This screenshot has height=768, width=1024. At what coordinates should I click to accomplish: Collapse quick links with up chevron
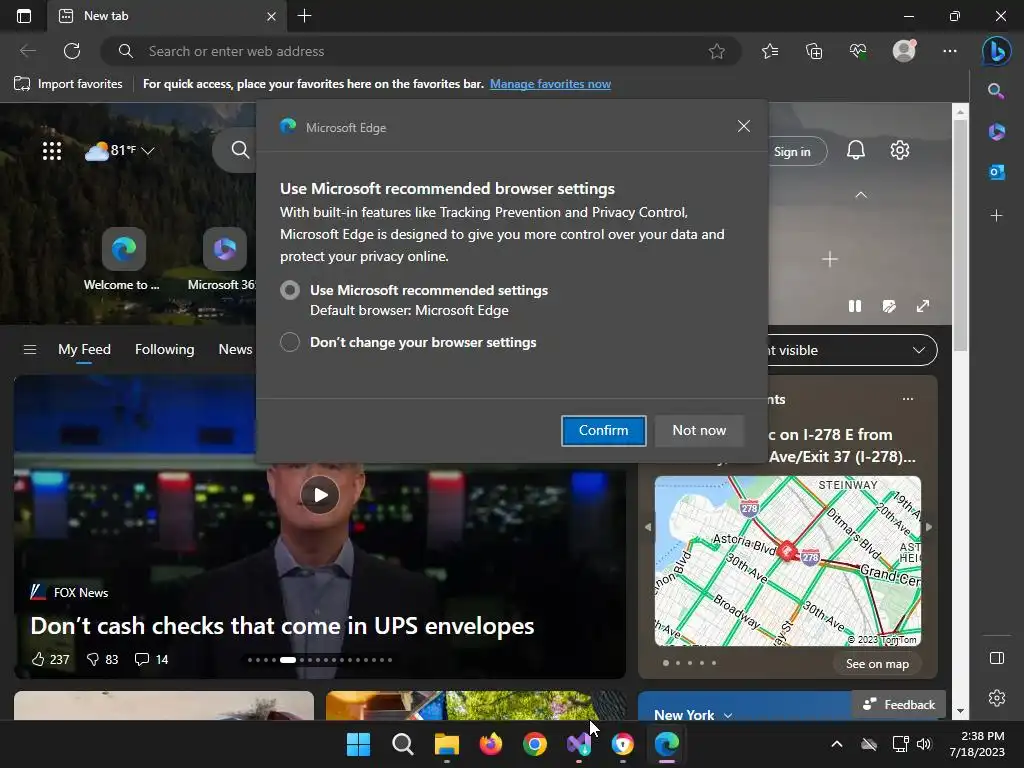pyautogui.click(x=861, y=195)
